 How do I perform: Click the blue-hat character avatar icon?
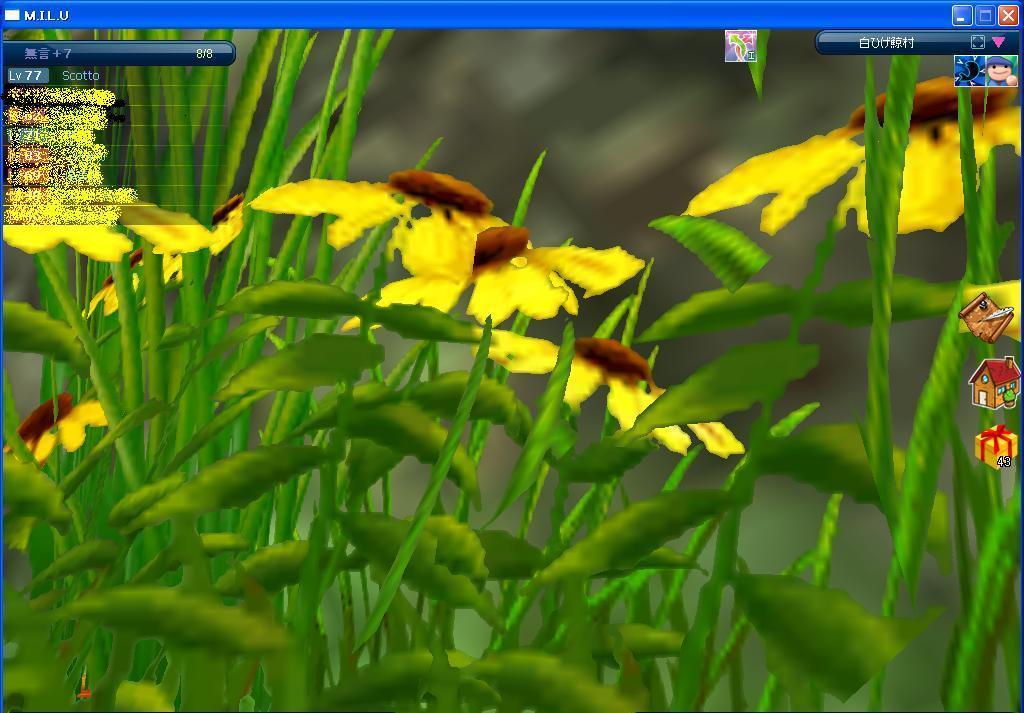tap(1001, 71)
